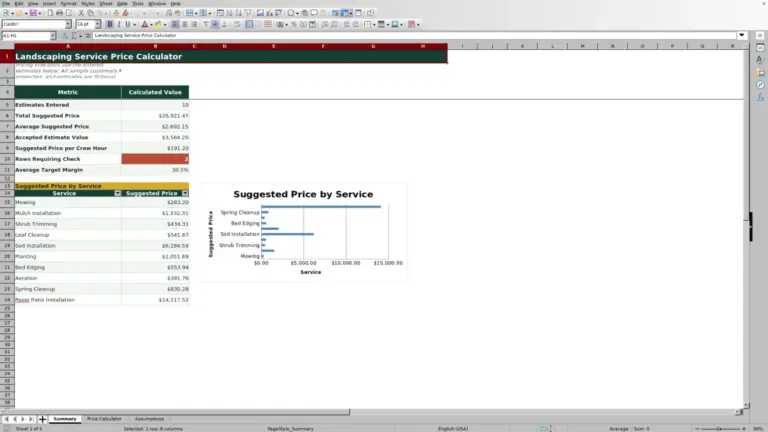
Task: Click the yellow highlight background color swatch
Action: click(x=158, y=24)
